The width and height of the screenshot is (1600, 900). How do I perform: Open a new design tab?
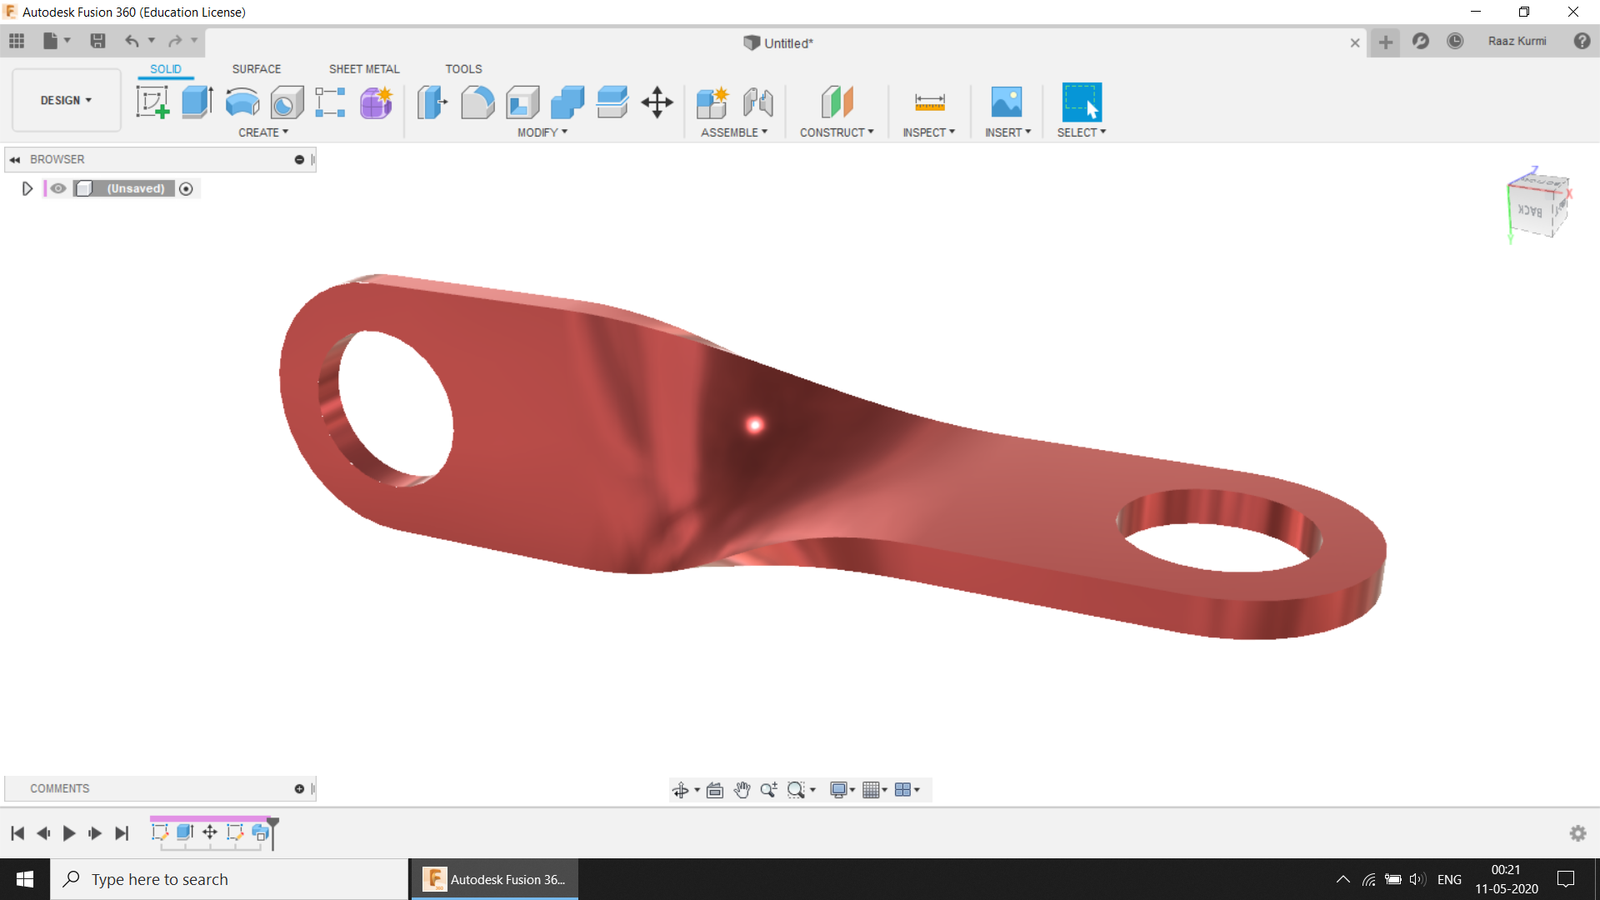tap(1385, 42)
